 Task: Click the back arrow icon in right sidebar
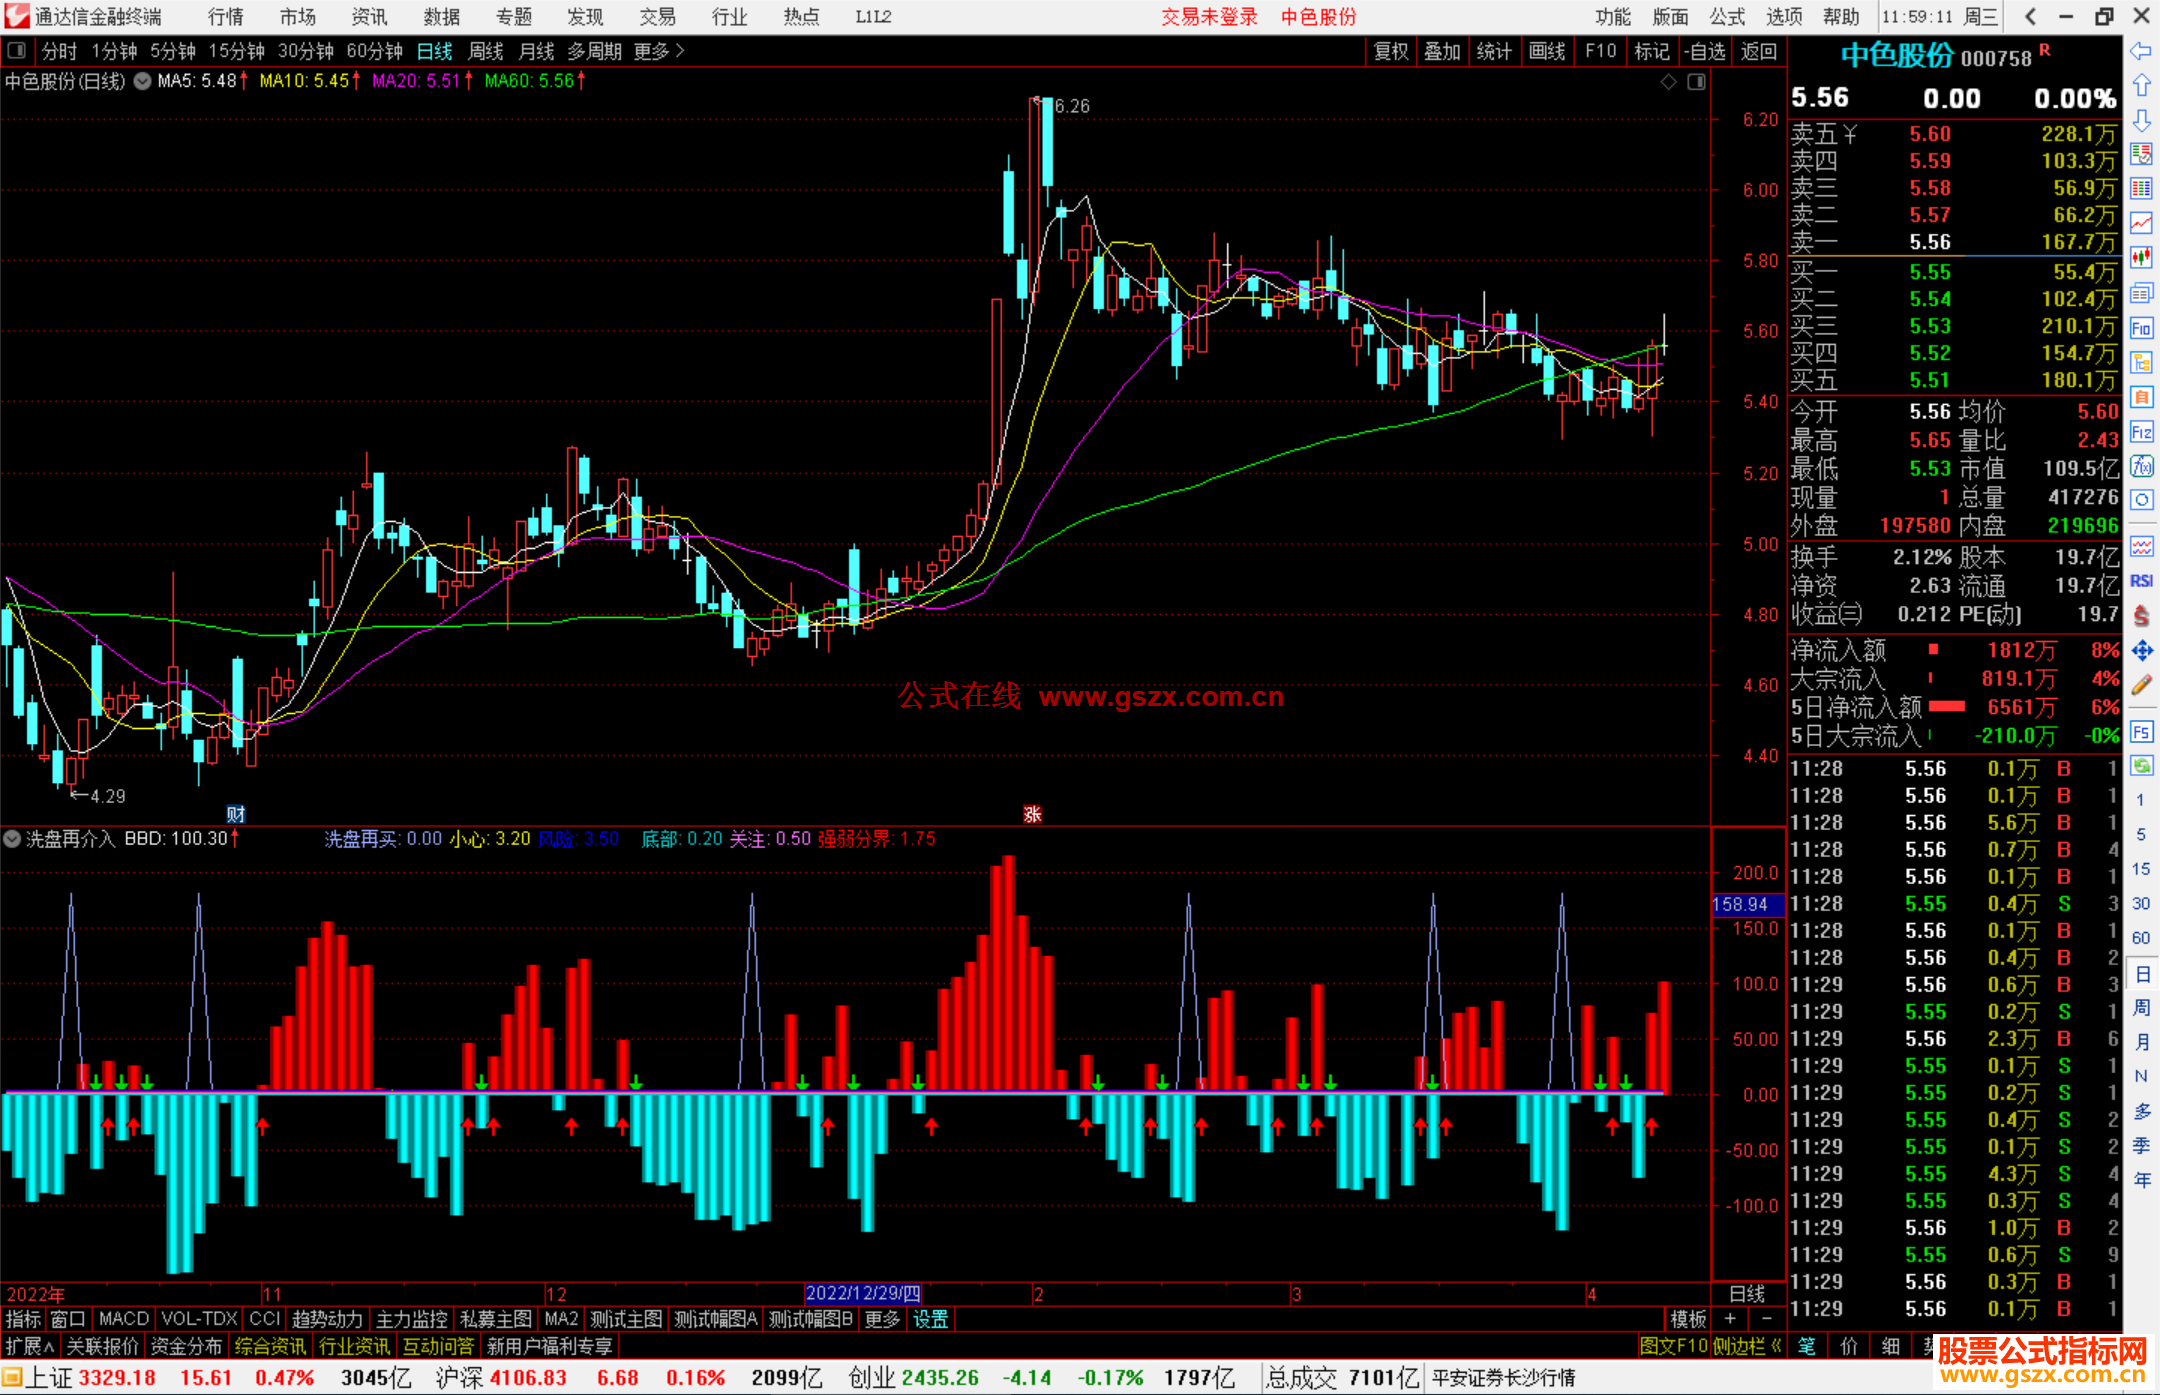2141,51
